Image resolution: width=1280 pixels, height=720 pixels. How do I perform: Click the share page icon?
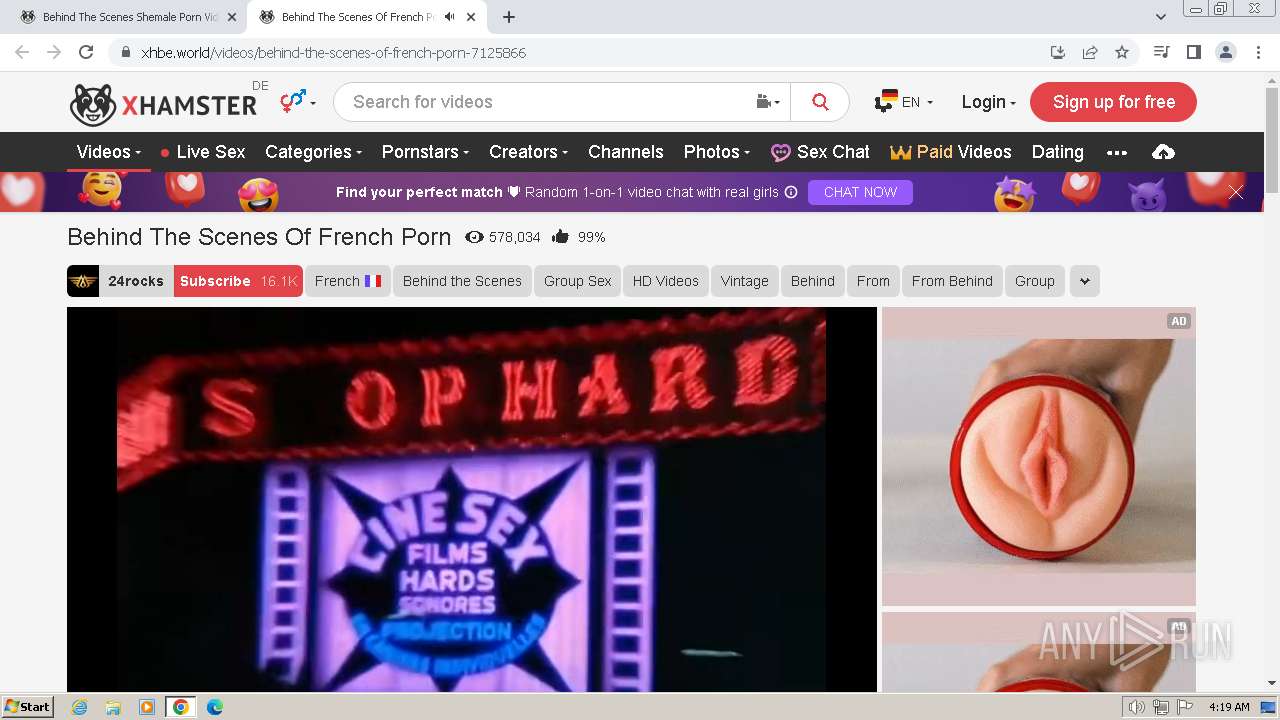click(1090, 52)
